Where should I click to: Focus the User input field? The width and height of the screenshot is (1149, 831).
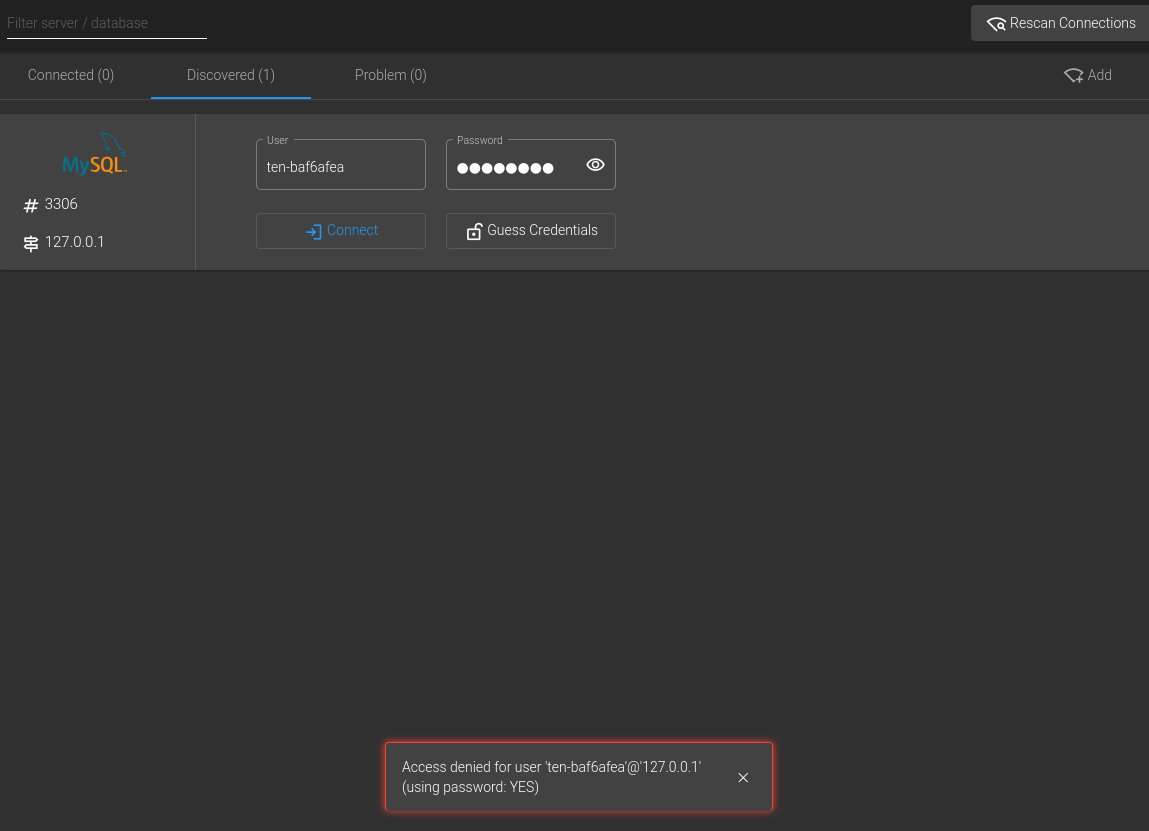[341, 165]
